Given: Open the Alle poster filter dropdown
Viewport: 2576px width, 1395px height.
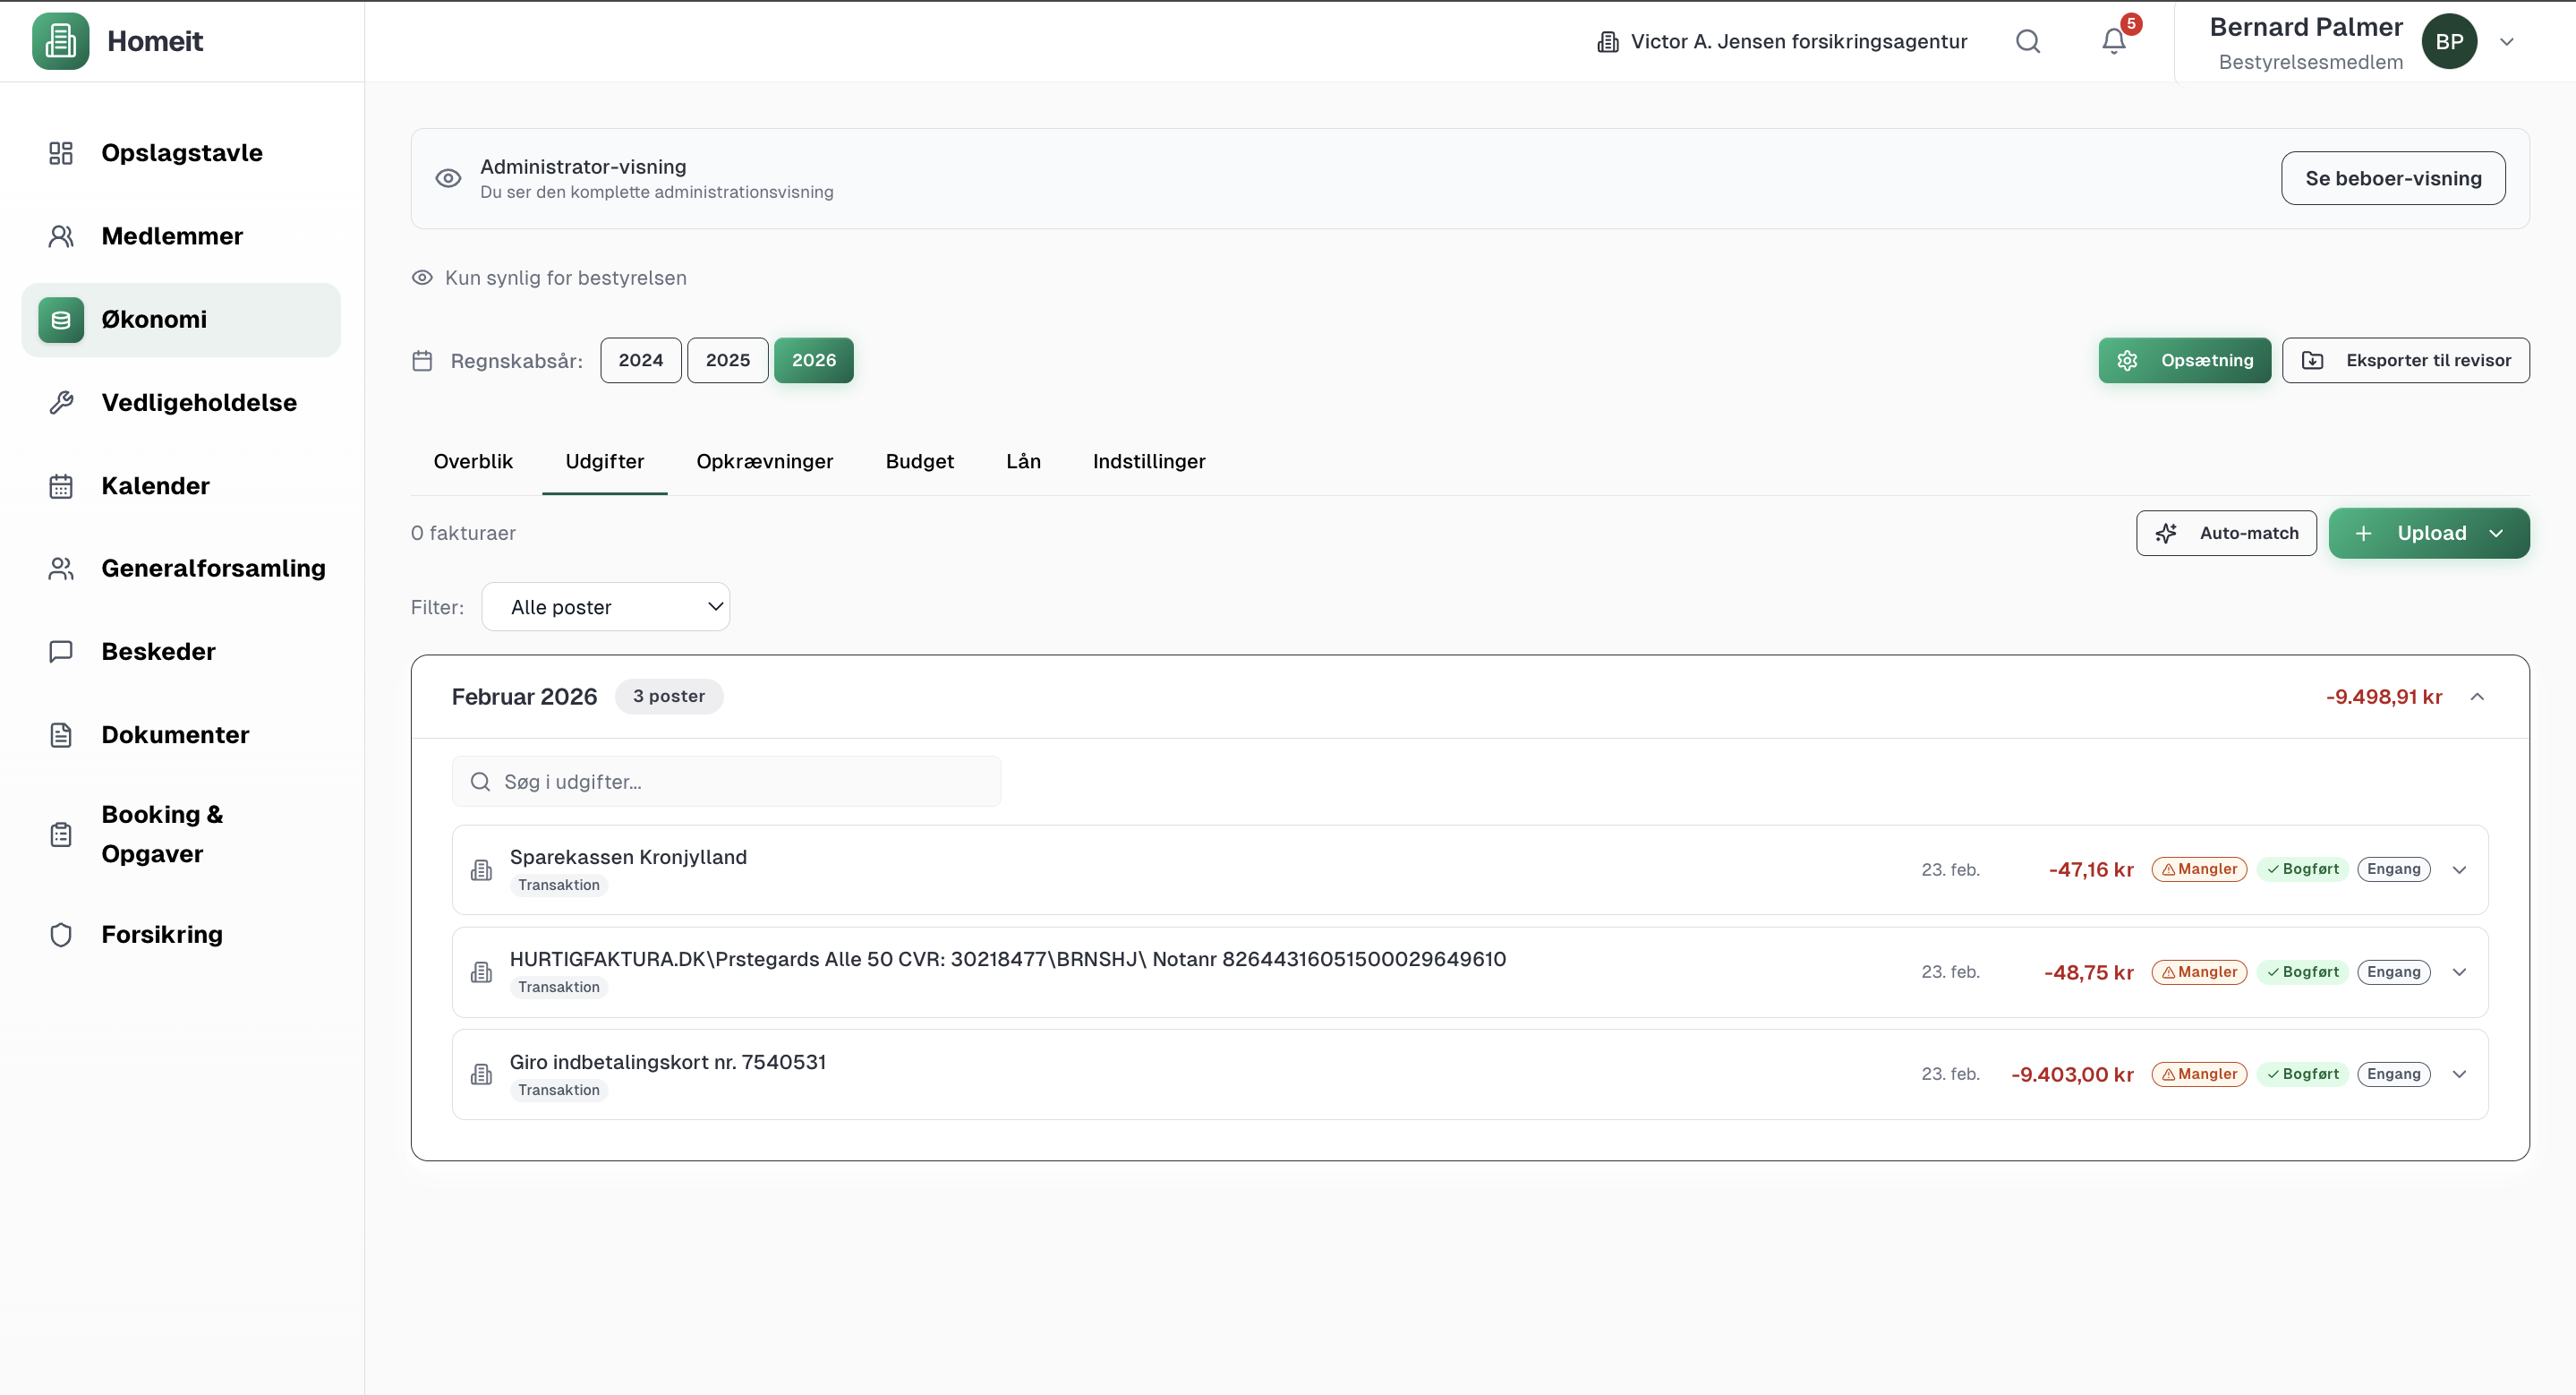Looking at the screenshot, I should [605, 607].
